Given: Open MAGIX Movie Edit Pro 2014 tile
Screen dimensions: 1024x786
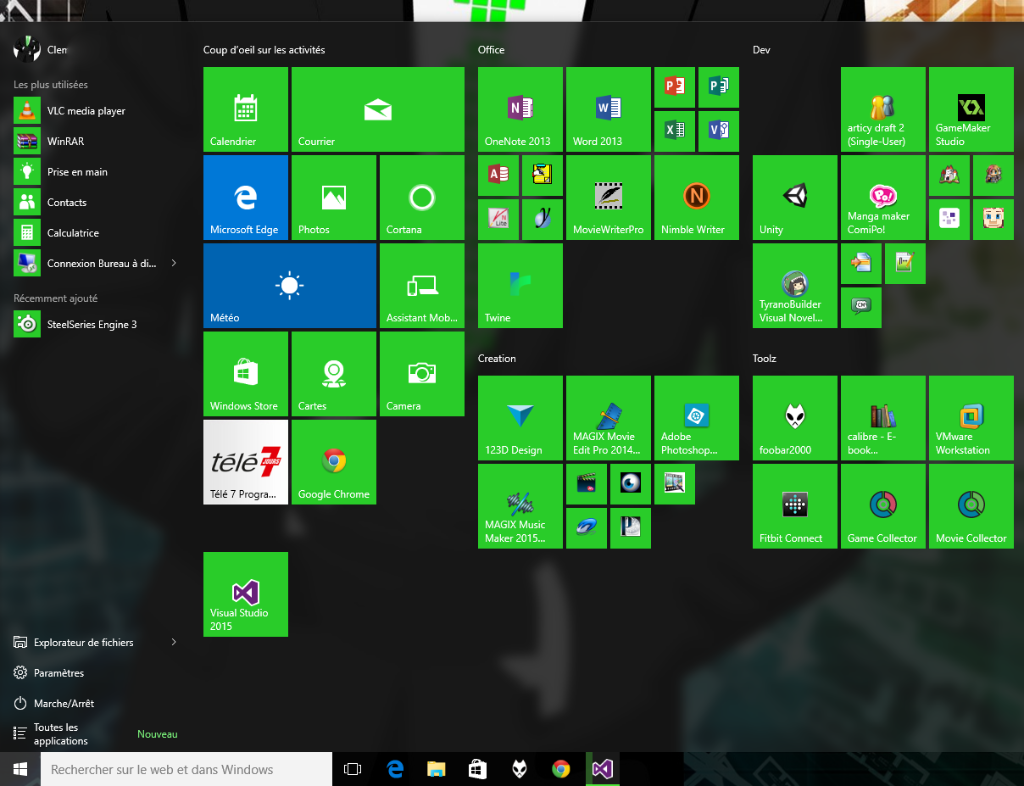Looking at the screenshot, I should [x=608, y=418].
